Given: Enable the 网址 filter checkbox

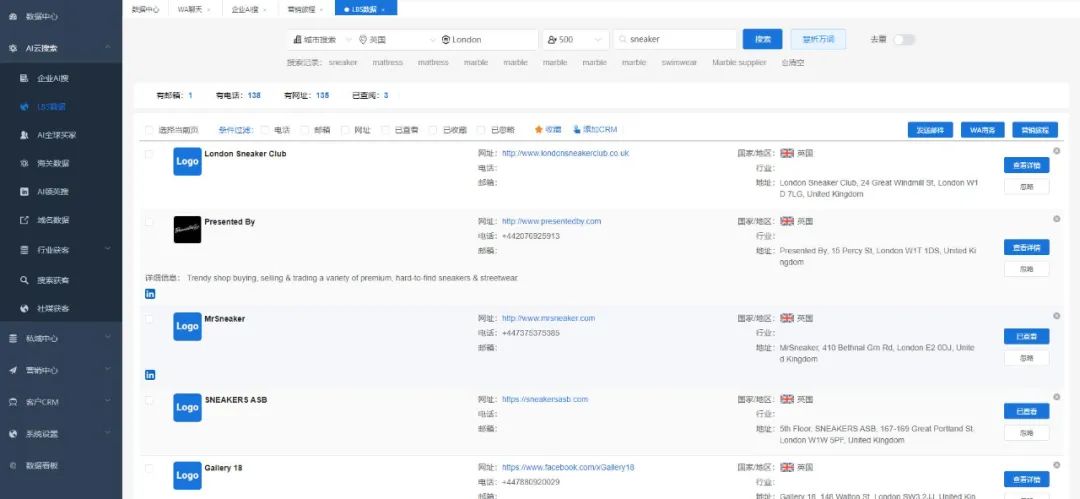Looking at the screenshot, I should [x=345, y=130].
